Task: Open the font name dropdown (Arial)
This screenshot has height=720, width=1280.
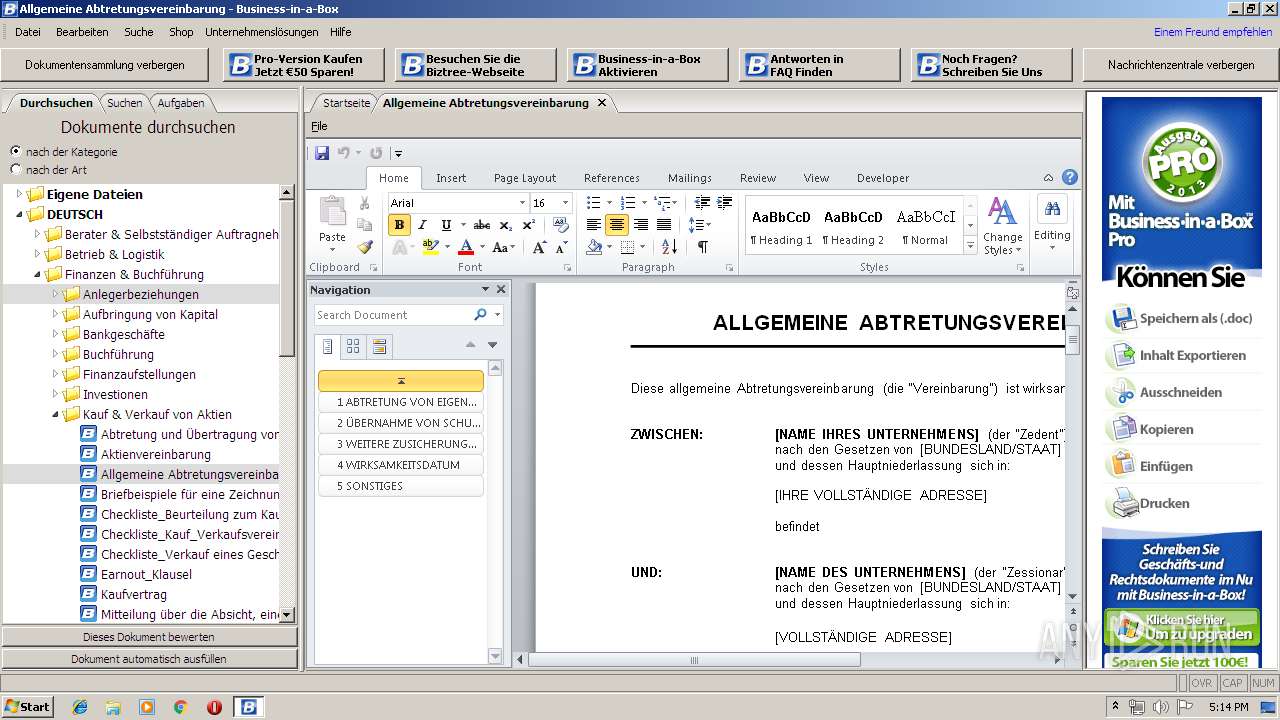Action: [520, 203]
